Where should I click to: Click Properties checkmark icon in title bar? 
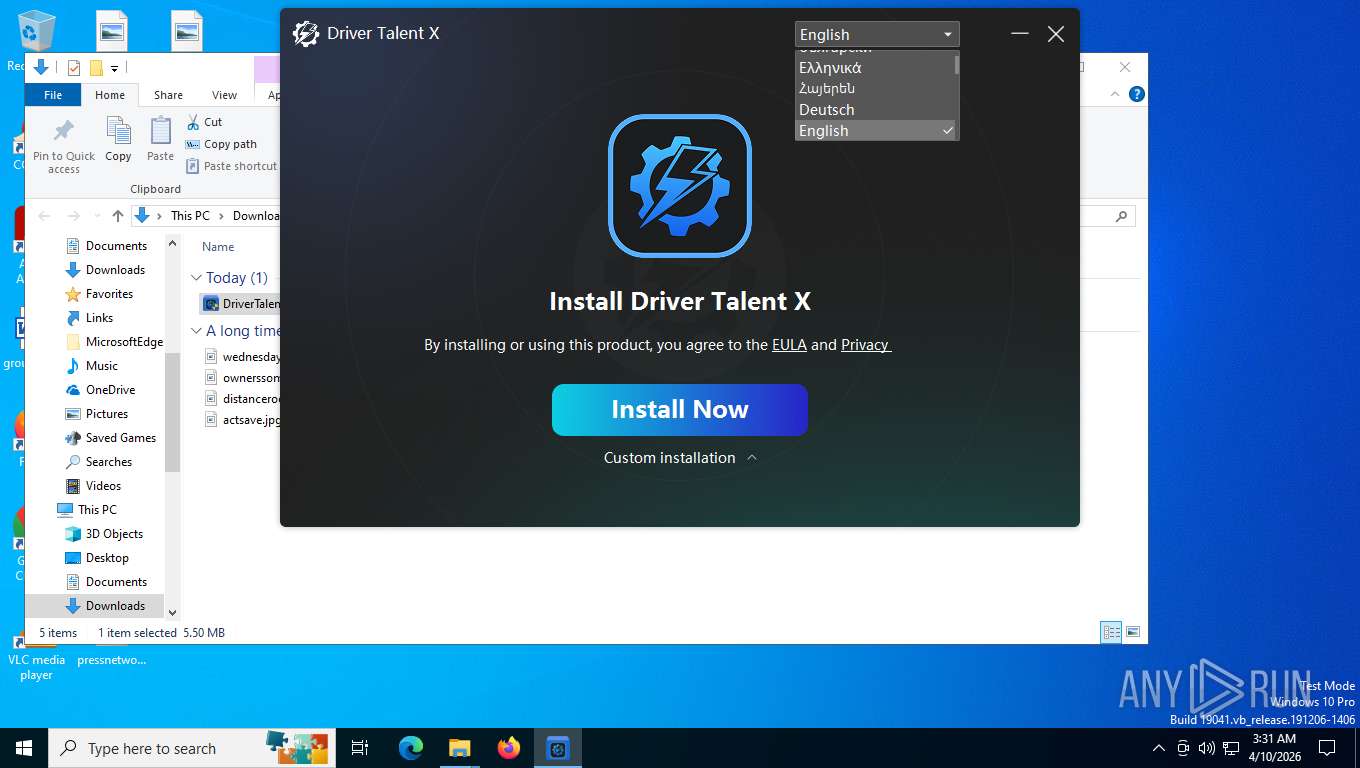(x=74, y=68)
